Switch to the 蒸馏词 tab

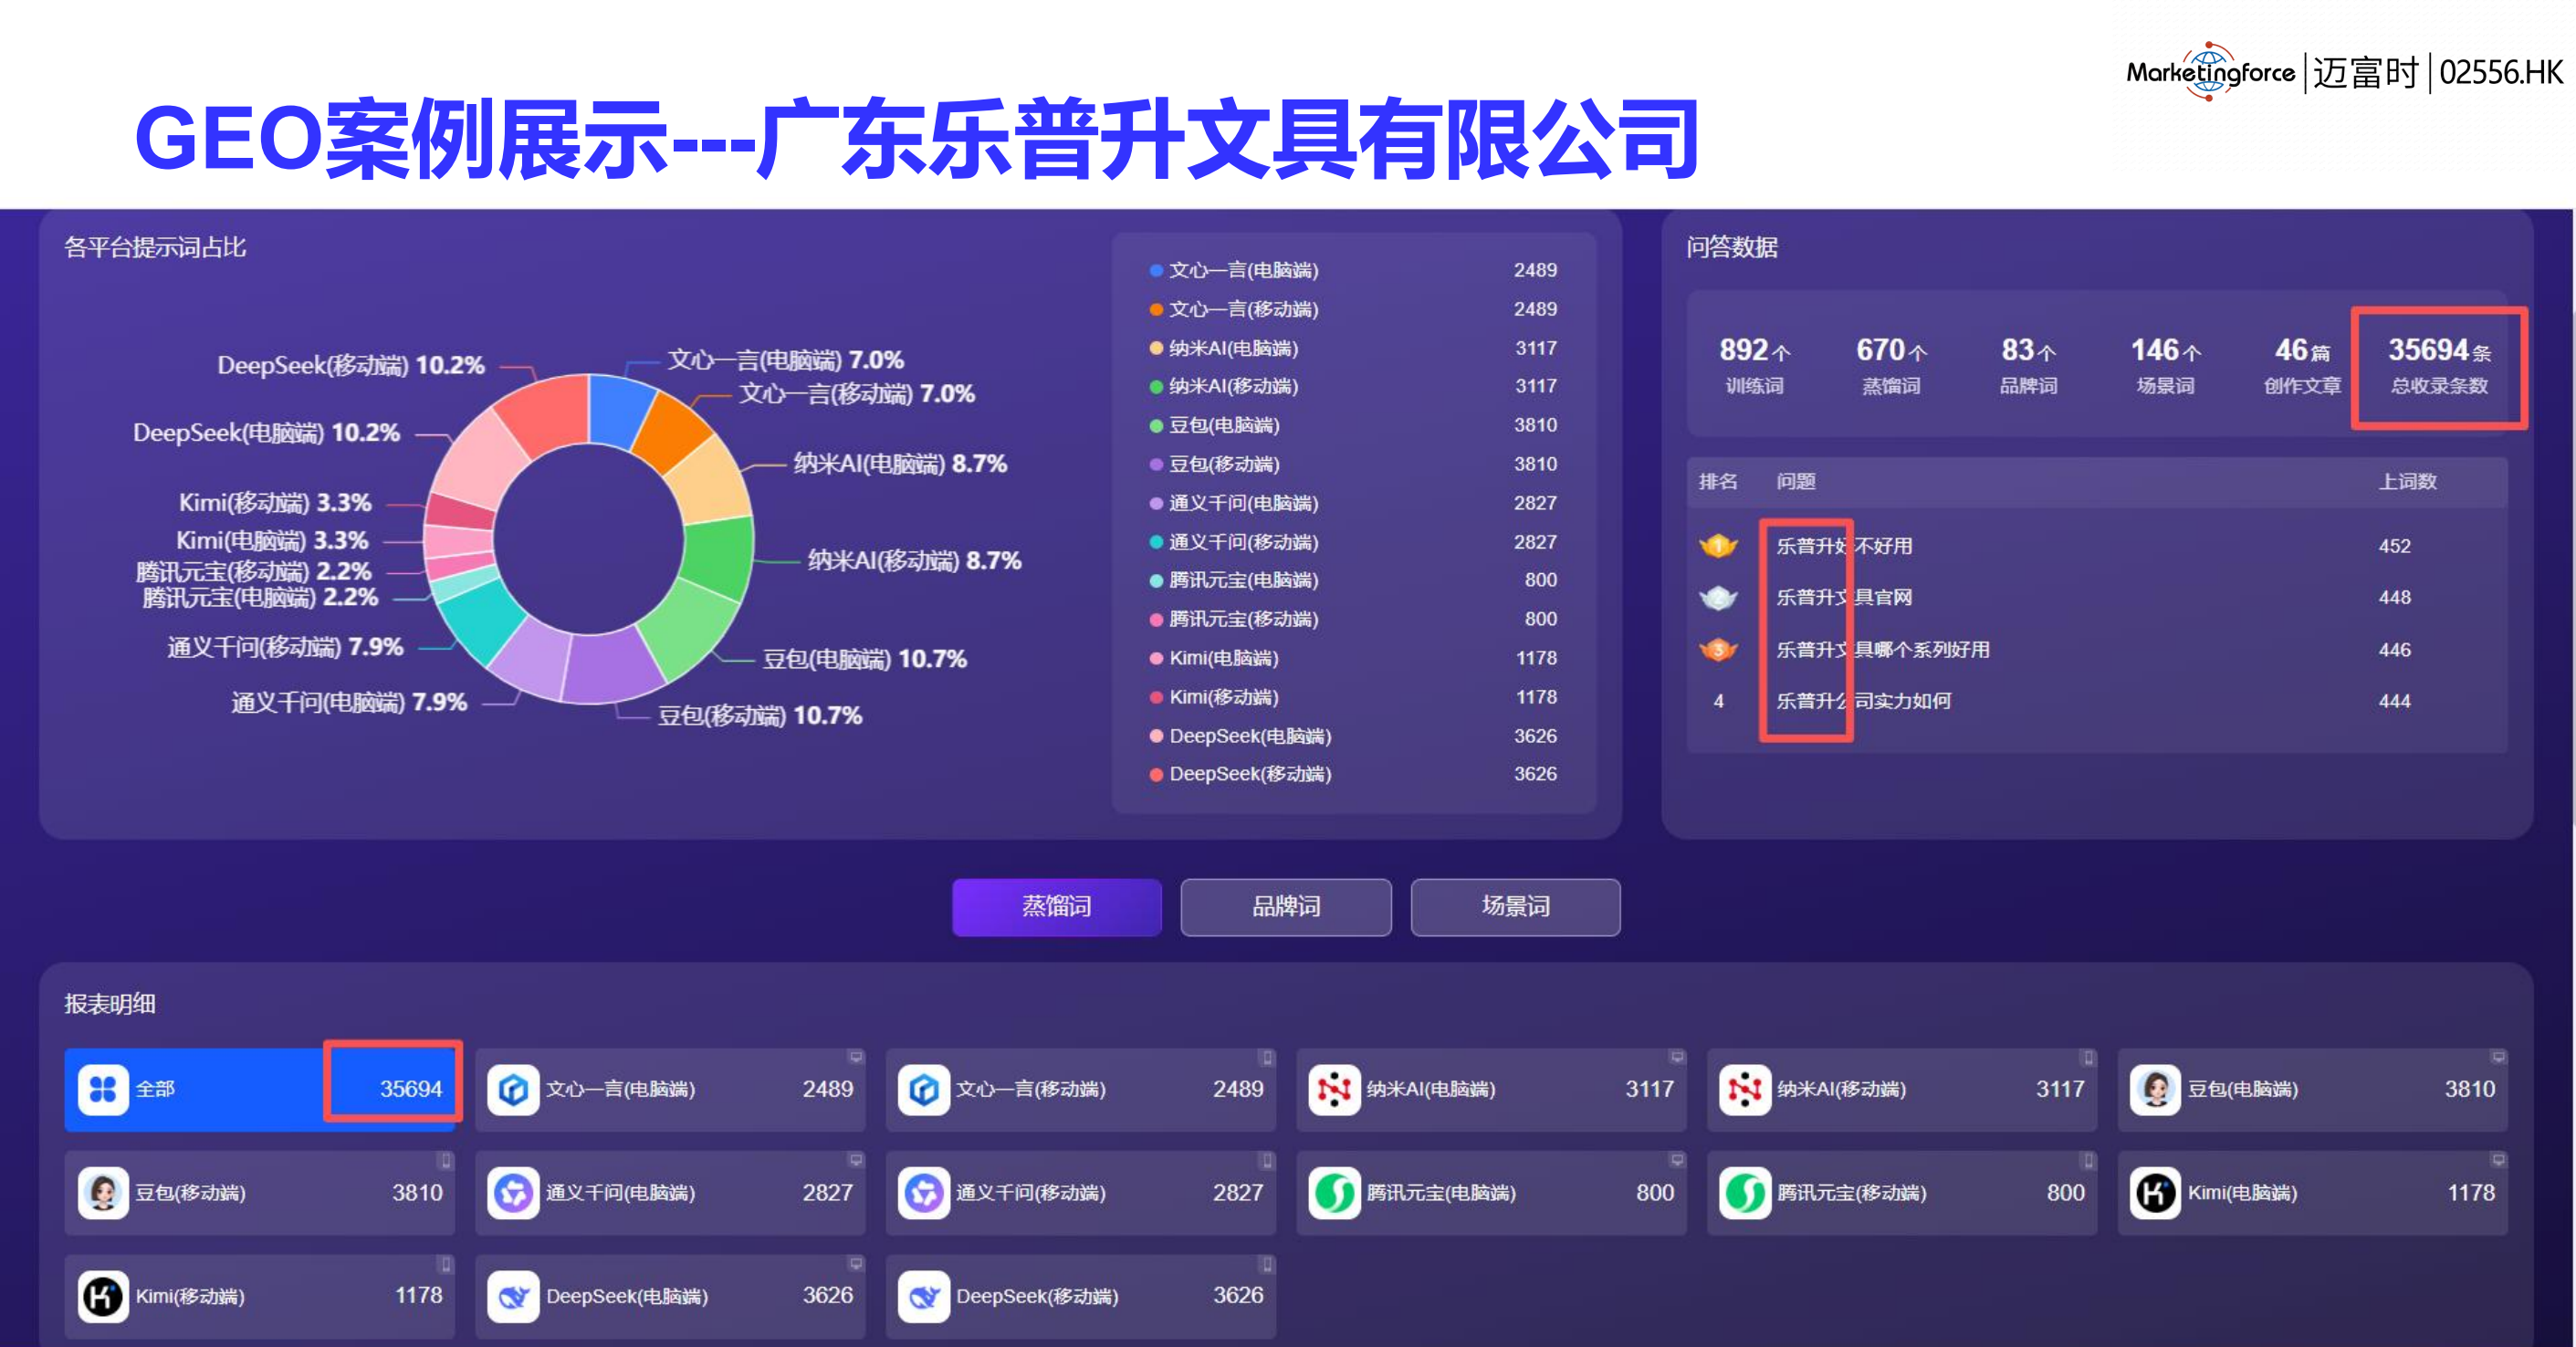tap(1057, 907)
